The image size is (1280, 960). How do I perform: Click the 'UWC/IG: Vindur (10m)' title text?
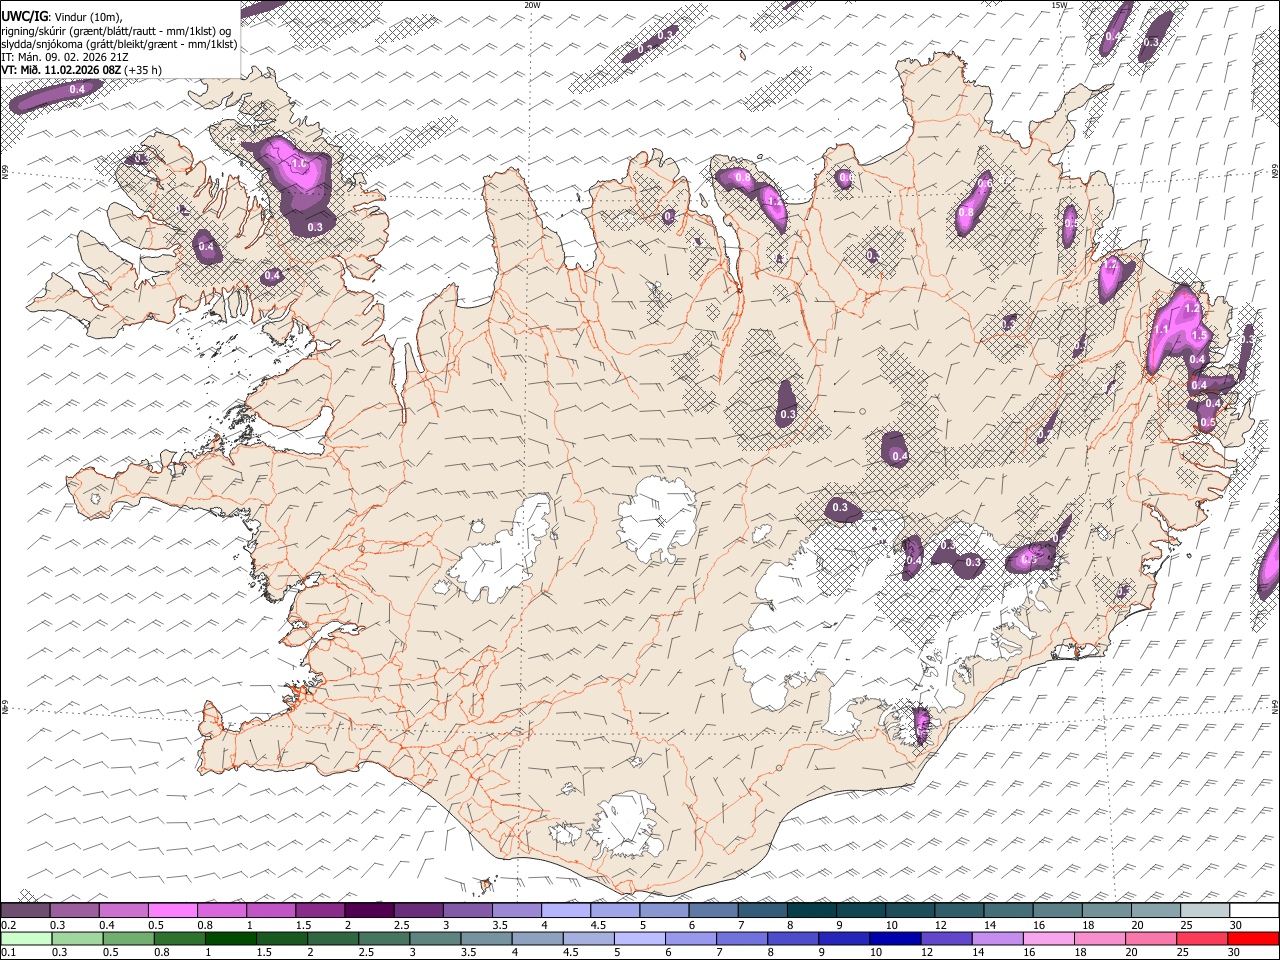(62, 16)
